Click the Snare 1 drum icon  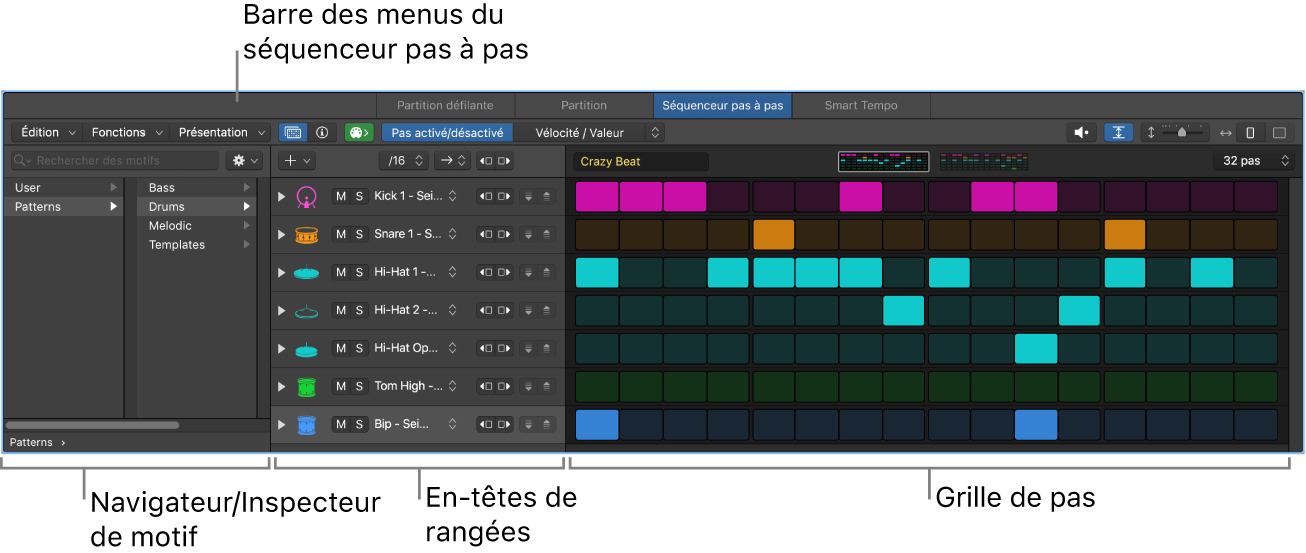point(306,235)
